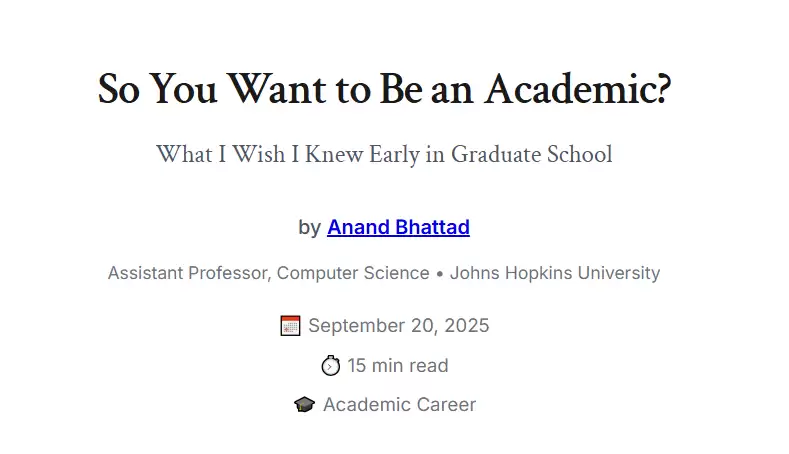Viewport: 789px width, 454px height.
Task: Click the word "Academic?" in the main heading
Action: 577,90
